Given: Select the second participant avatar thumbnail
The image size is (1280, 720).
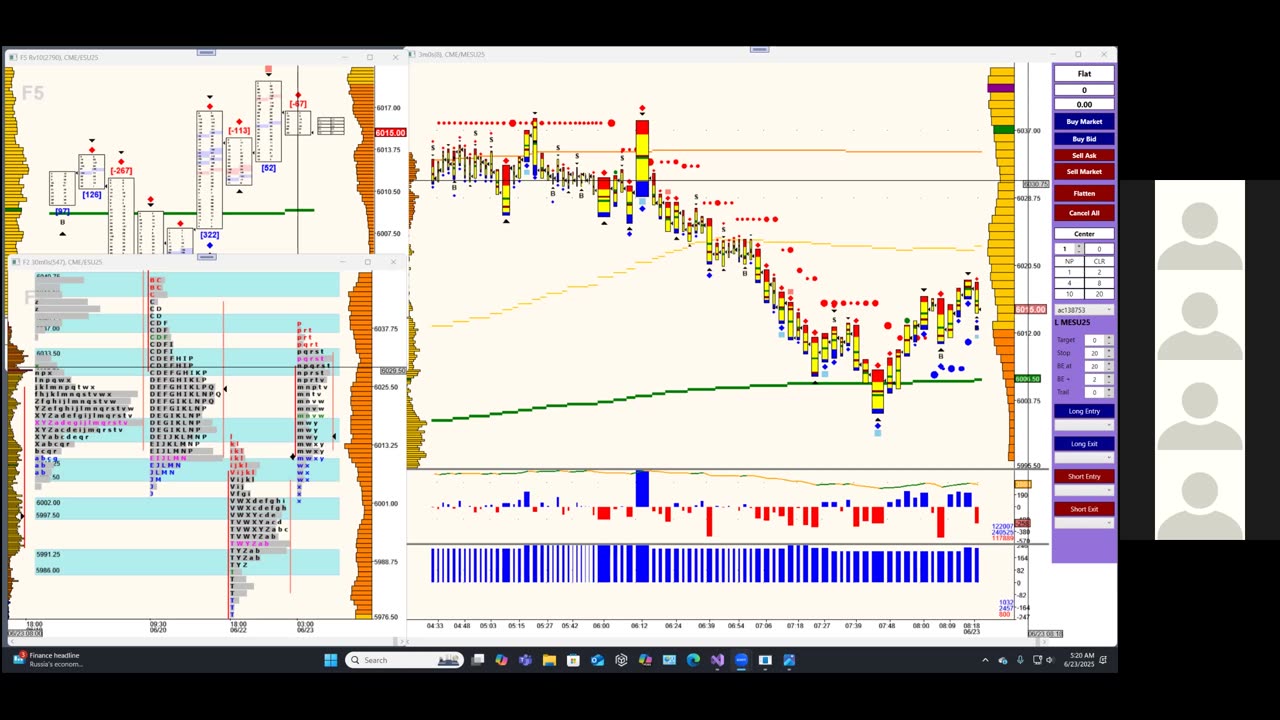Looking at the screenshot, I should pyautogui.click(x=1200, y=325).
